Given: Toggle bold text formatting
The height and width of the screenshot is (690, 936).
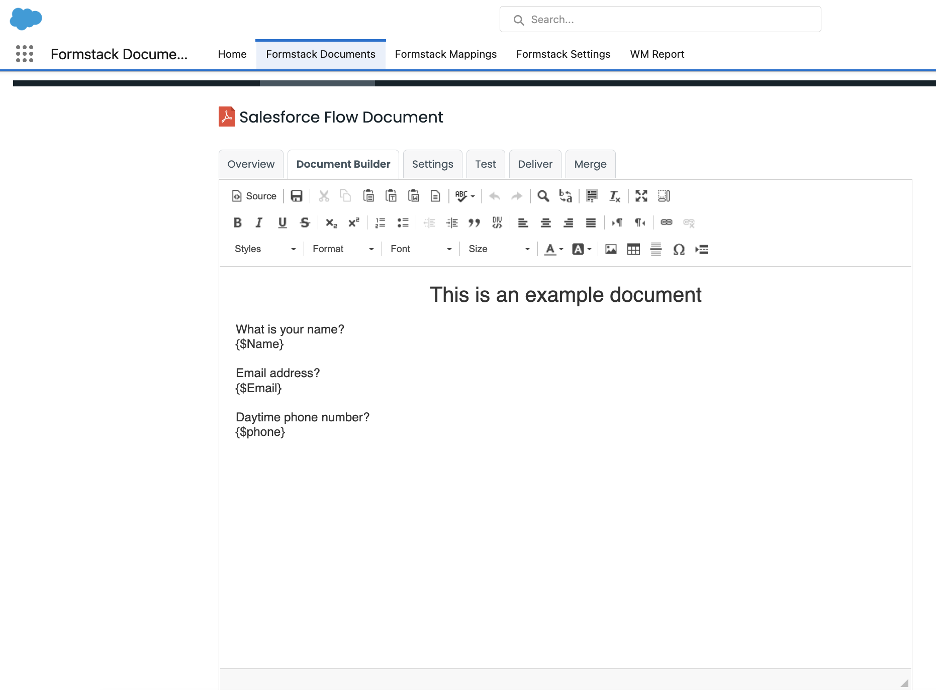Looking at the screenshot, I should click(237, 222).
